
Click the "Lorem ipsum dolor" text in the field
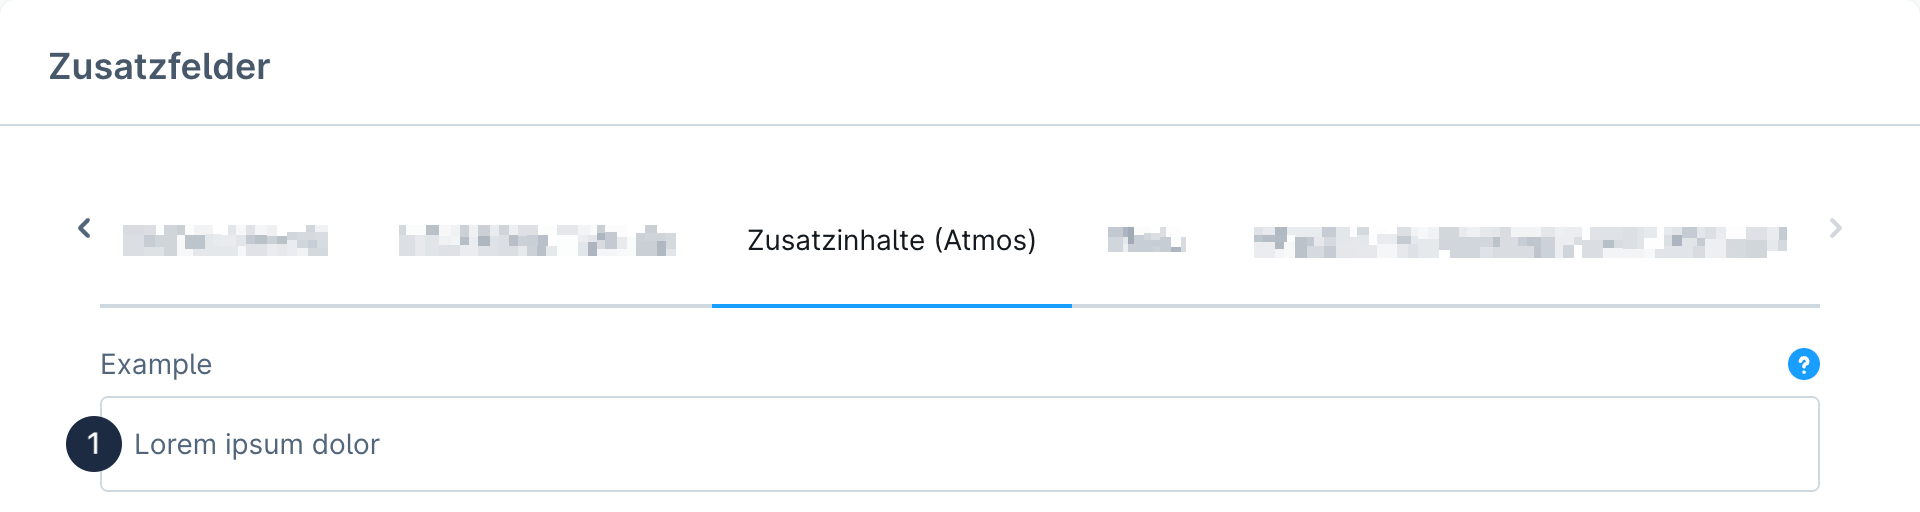click(x=257, y=444)
